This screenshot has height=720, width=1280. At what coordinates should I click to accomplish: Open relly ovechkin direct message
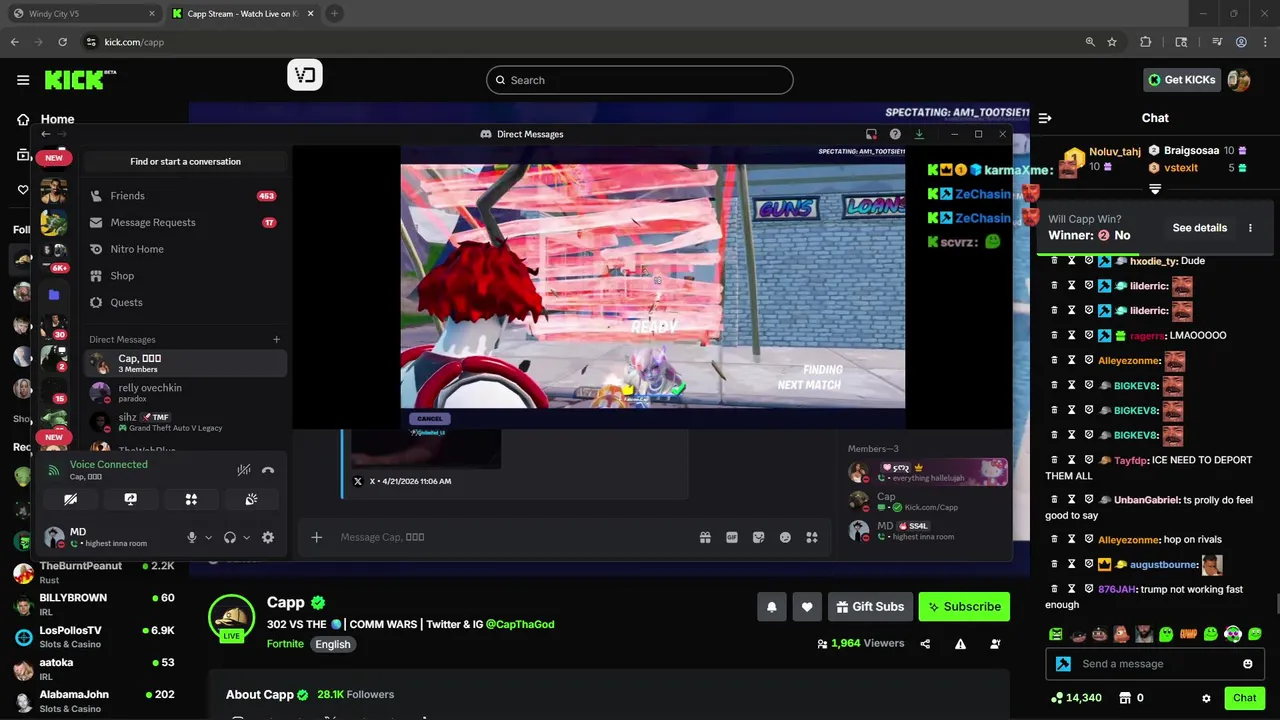tap(185, 392)
